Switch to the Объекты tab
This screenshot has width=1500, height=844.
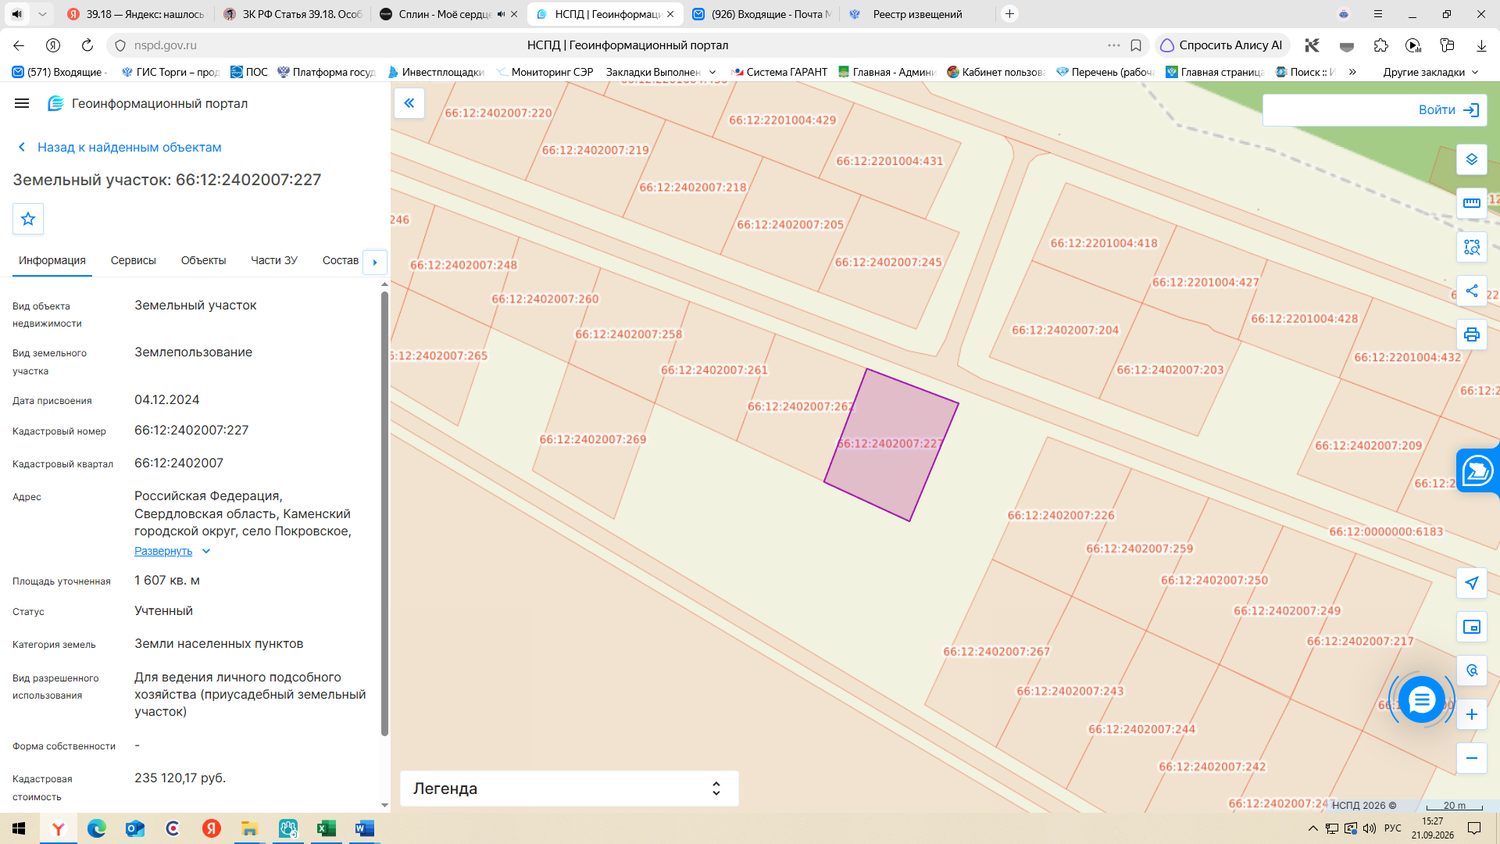(x=203, y=260)
